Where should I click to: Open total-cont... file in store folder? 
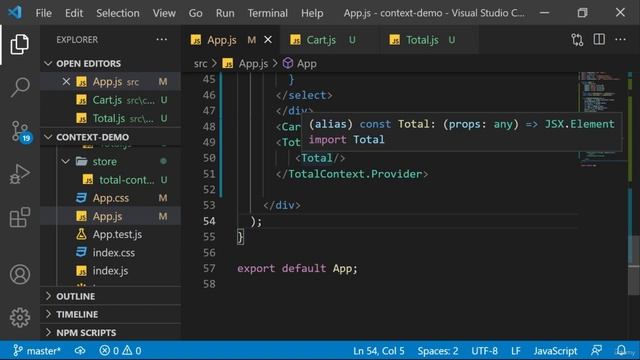(110, 180)
